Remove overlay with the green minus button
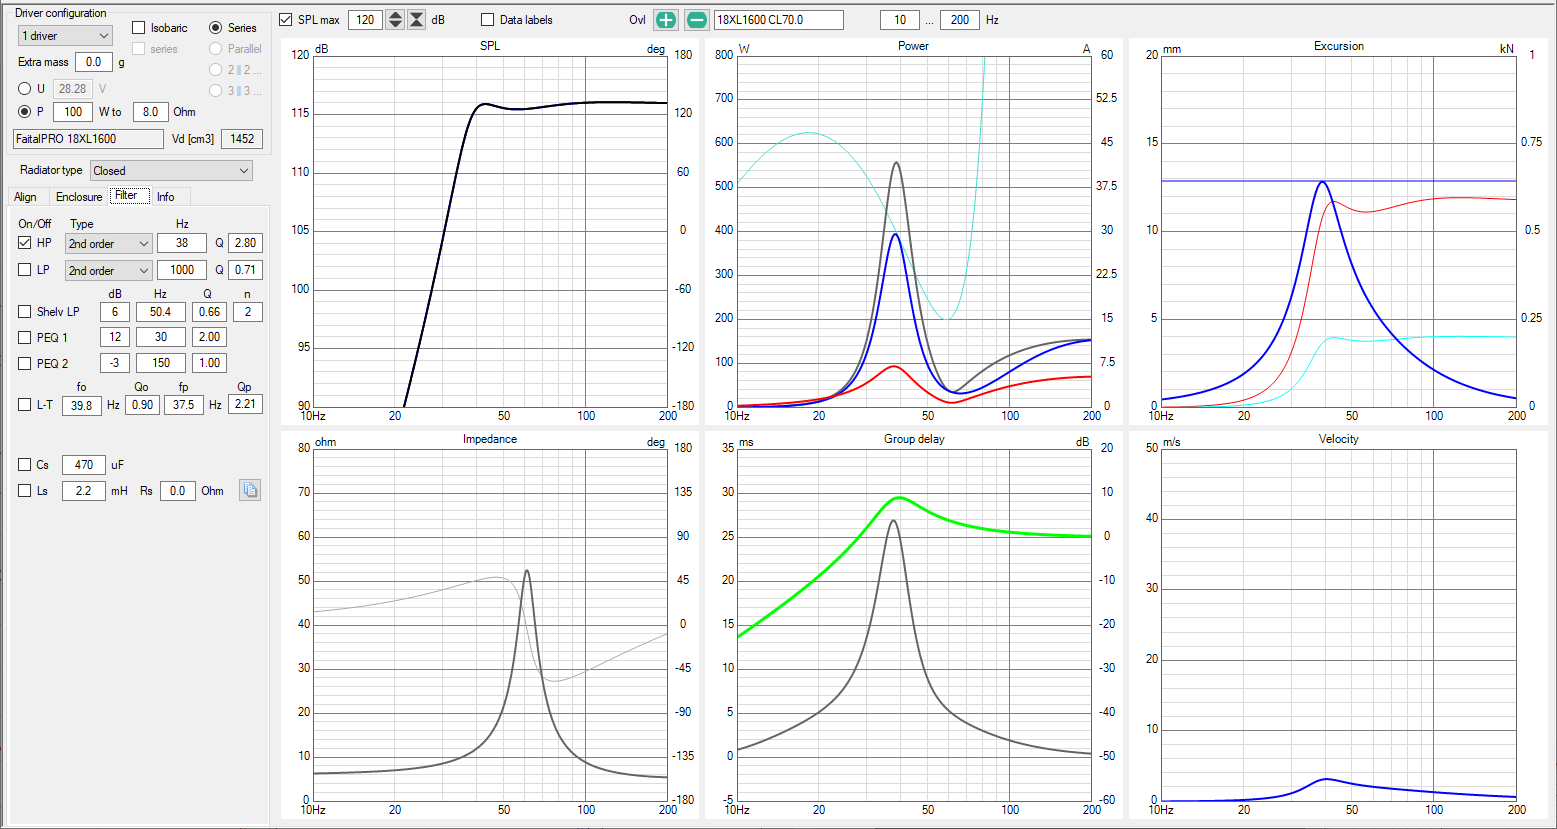 click(697, 20)
